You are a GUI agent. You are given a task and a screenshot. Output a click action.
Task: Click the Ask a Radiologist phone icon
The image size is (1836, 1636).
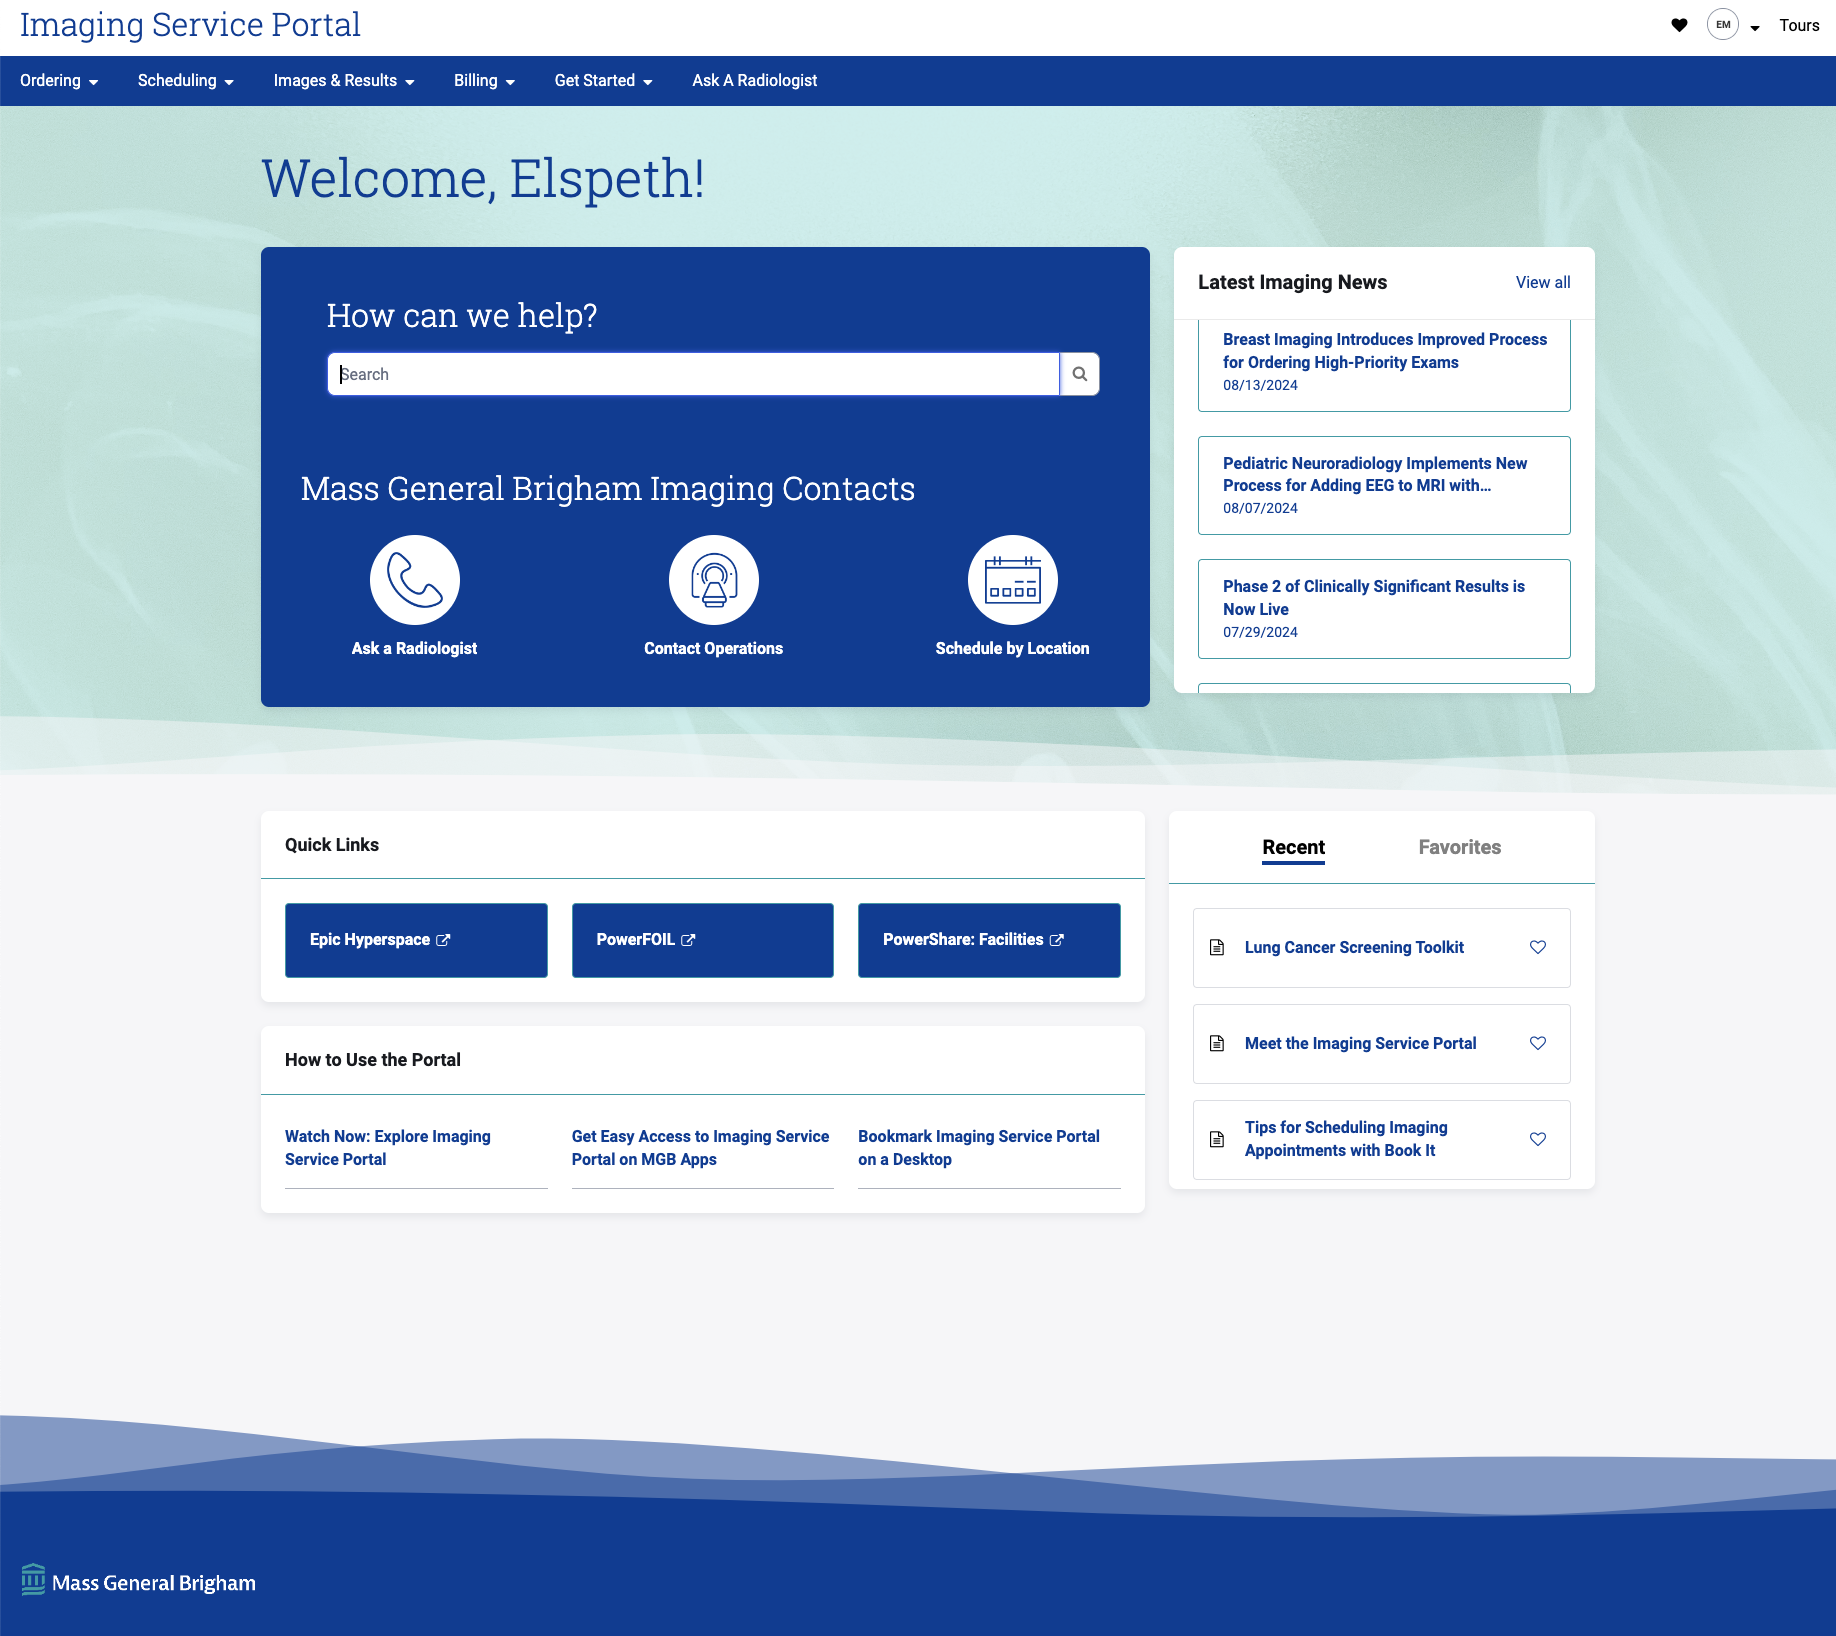[415, 580]
